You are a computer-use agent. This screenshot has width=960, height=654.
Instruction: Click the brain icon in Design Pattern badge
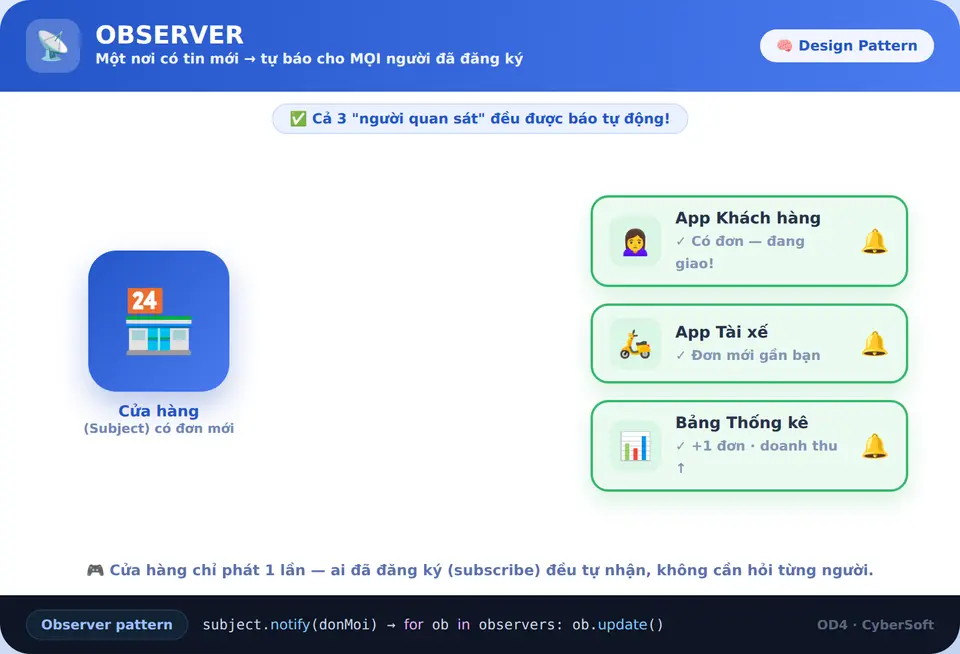[784, 46]
